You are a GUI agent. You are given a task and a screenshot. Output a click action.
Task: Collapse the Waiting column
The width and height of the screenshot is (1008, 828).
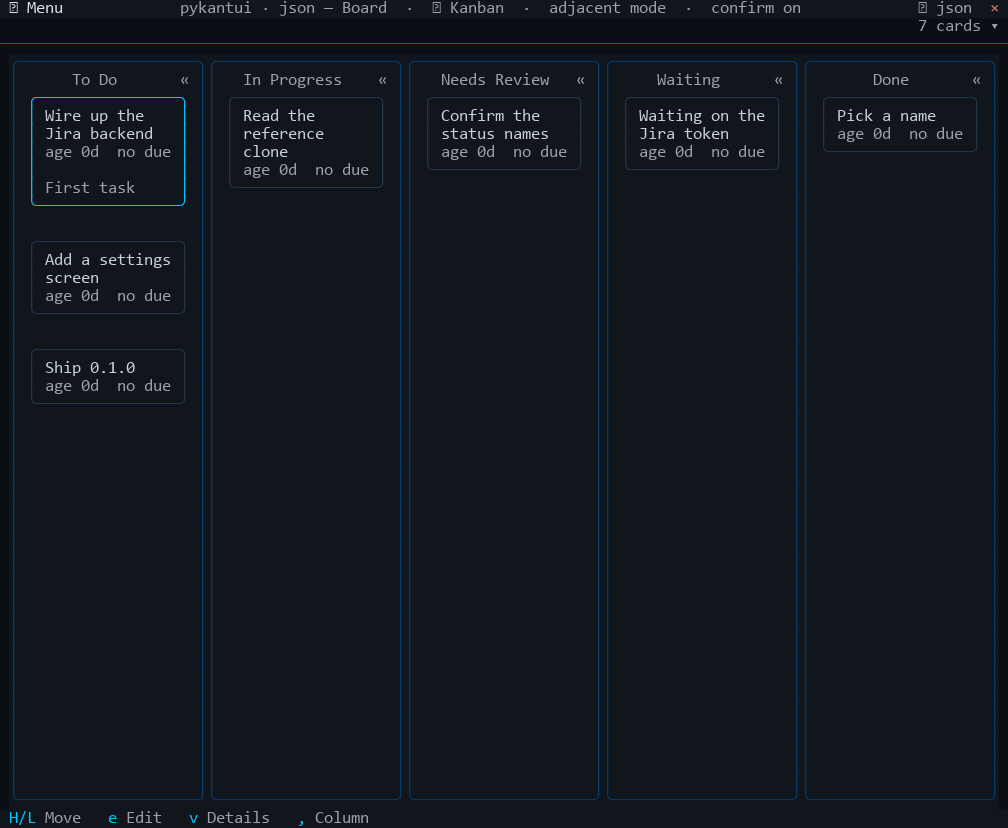[x=778, y=80]
